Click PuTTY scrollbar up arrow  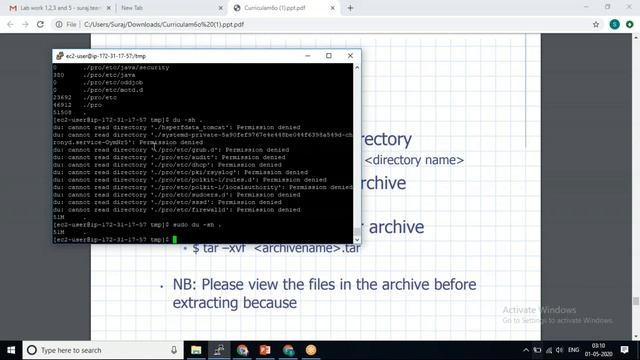coord(357,67)
